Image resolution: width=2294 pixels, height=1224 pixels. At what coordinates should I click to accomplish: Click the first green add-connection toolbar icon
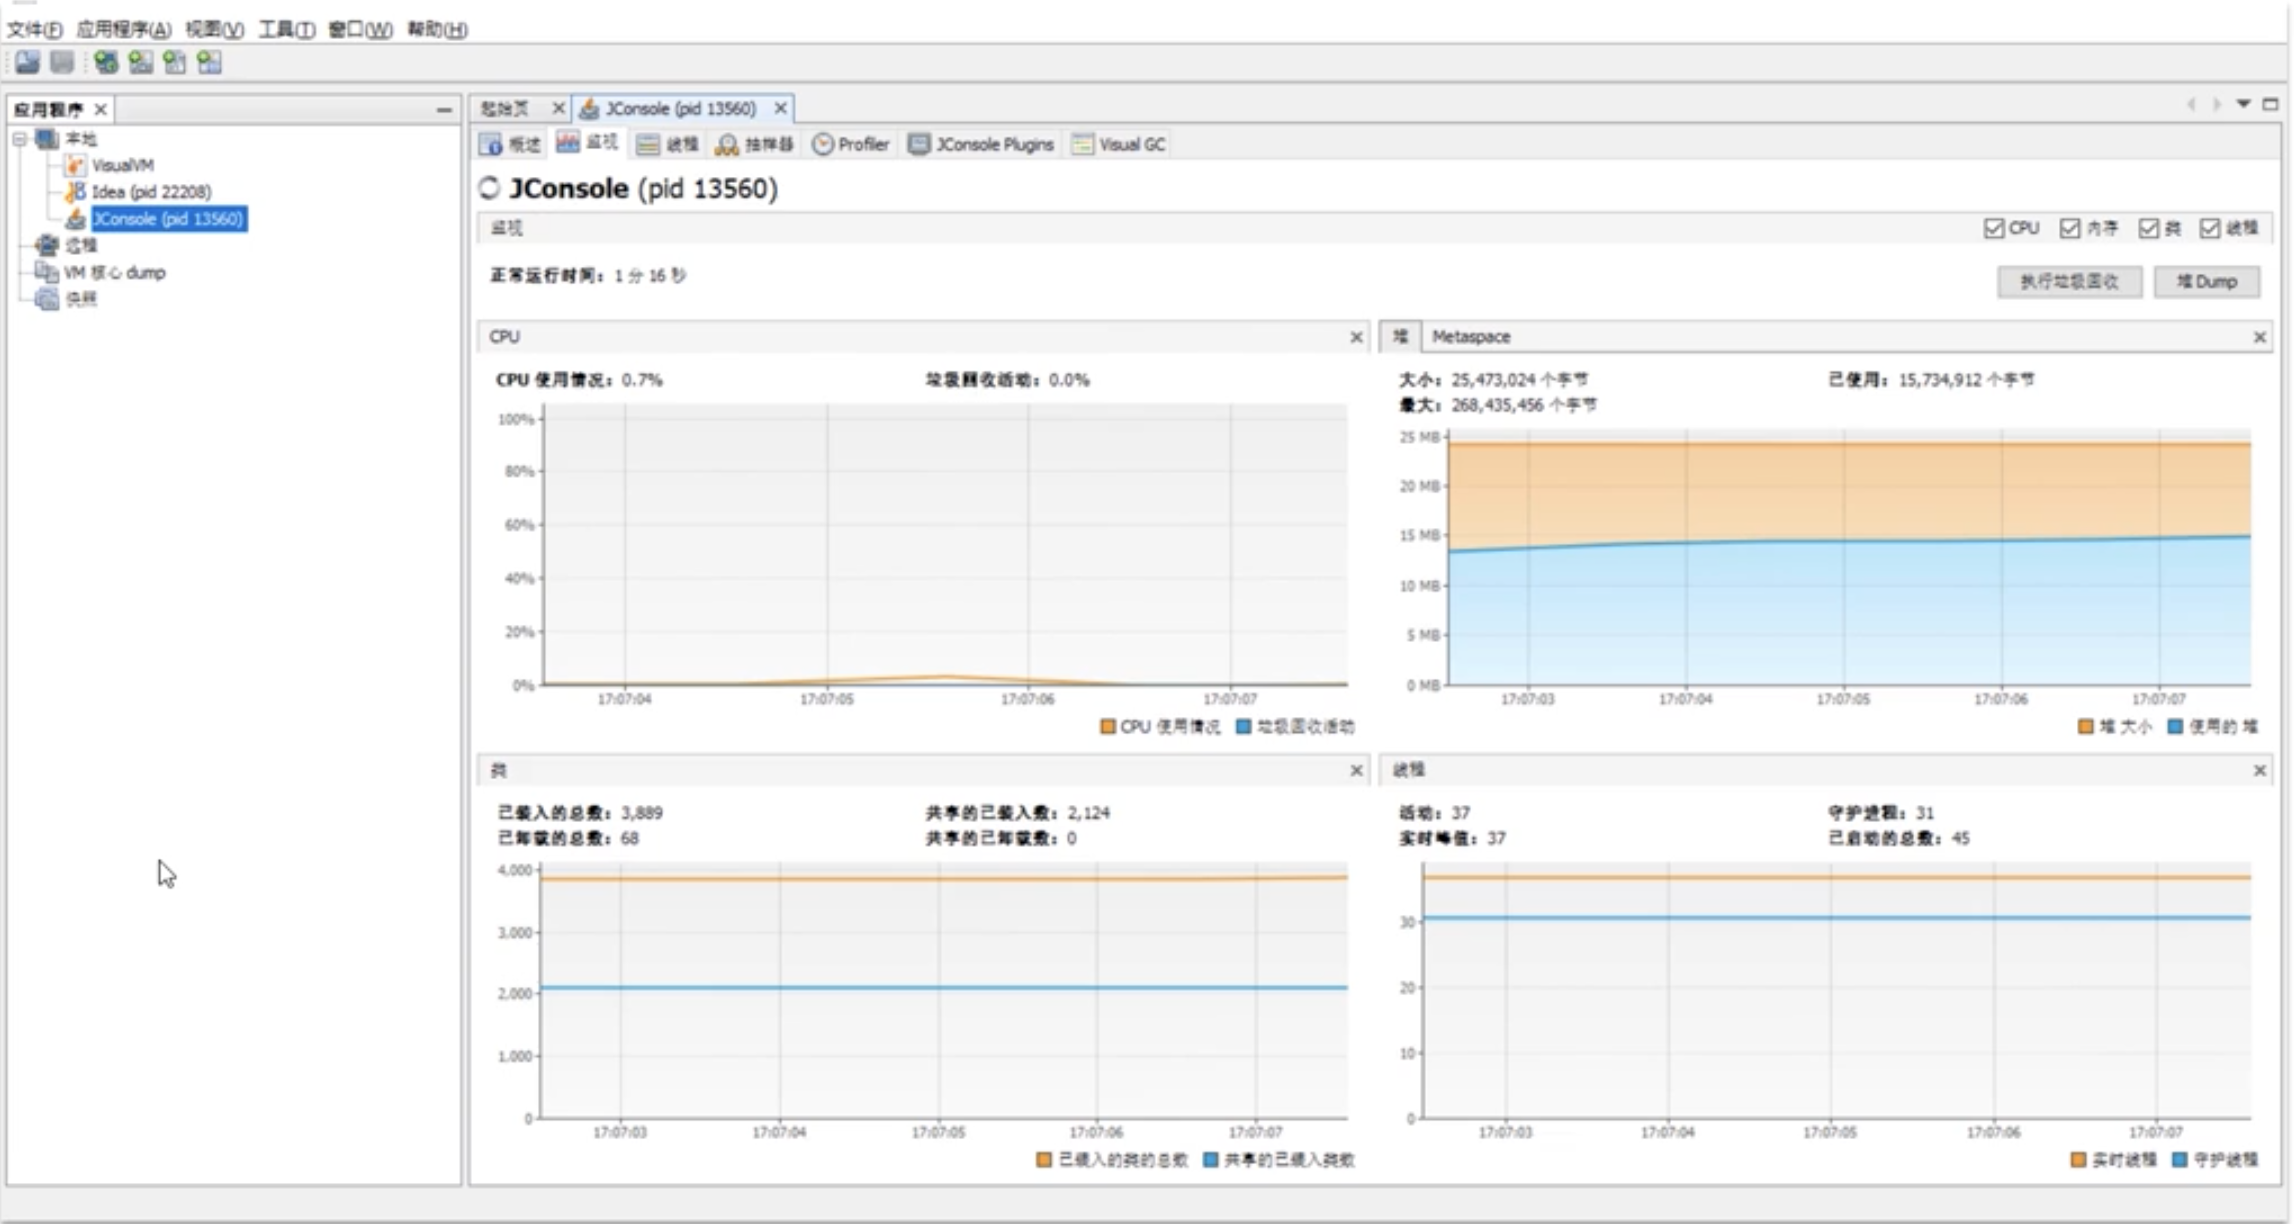pyautogui.click(x=106, y=62)
